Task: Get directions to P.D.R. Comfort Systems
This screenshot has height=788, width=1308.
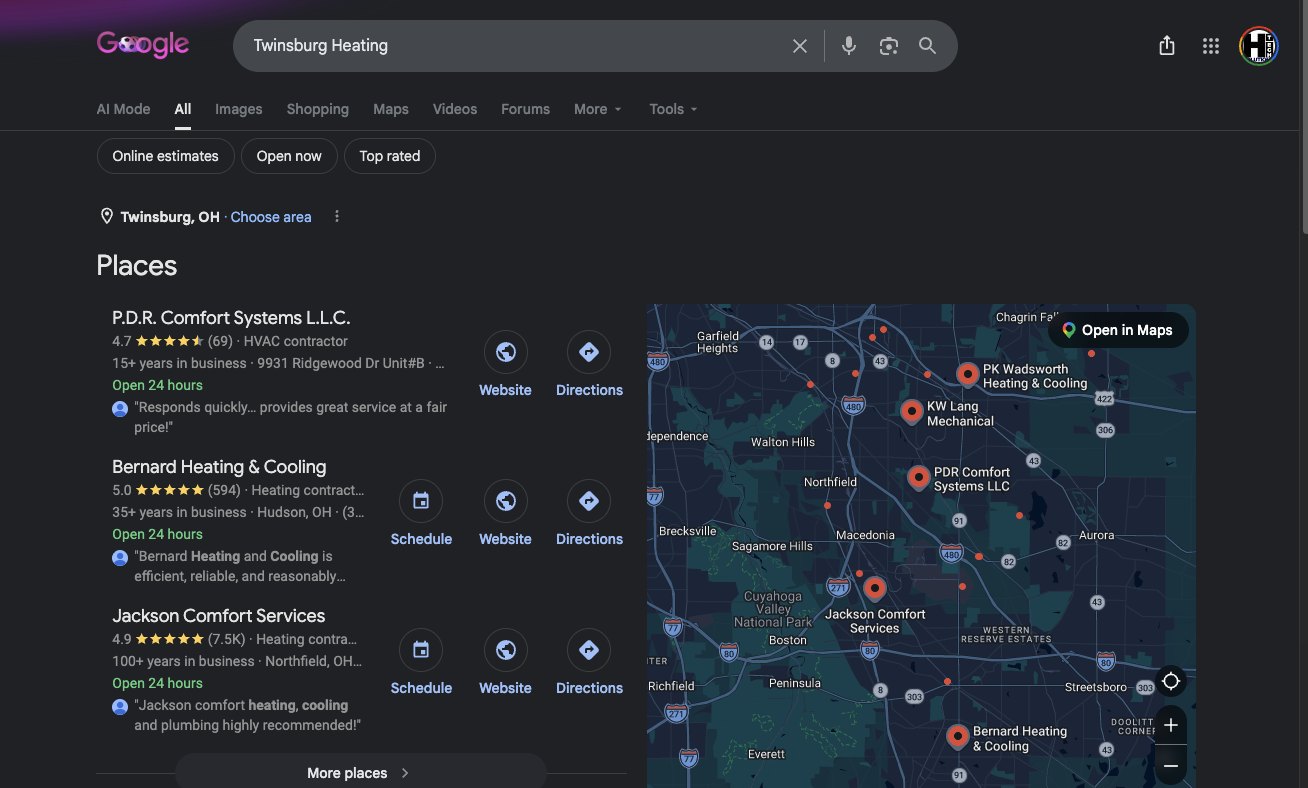Action: (589, 352)
